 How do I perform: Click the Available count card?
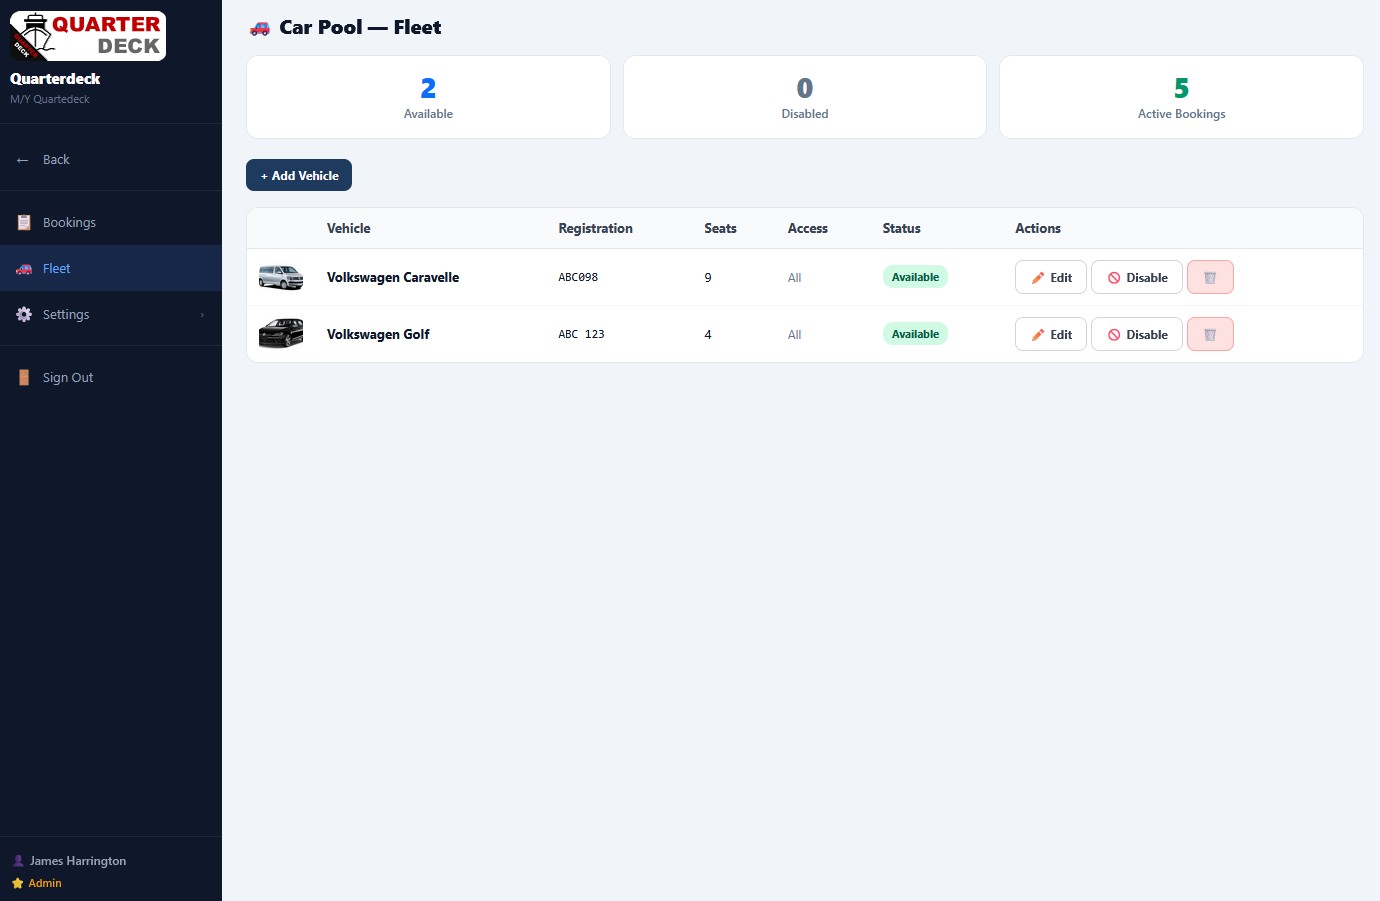(x=428, y=97)
